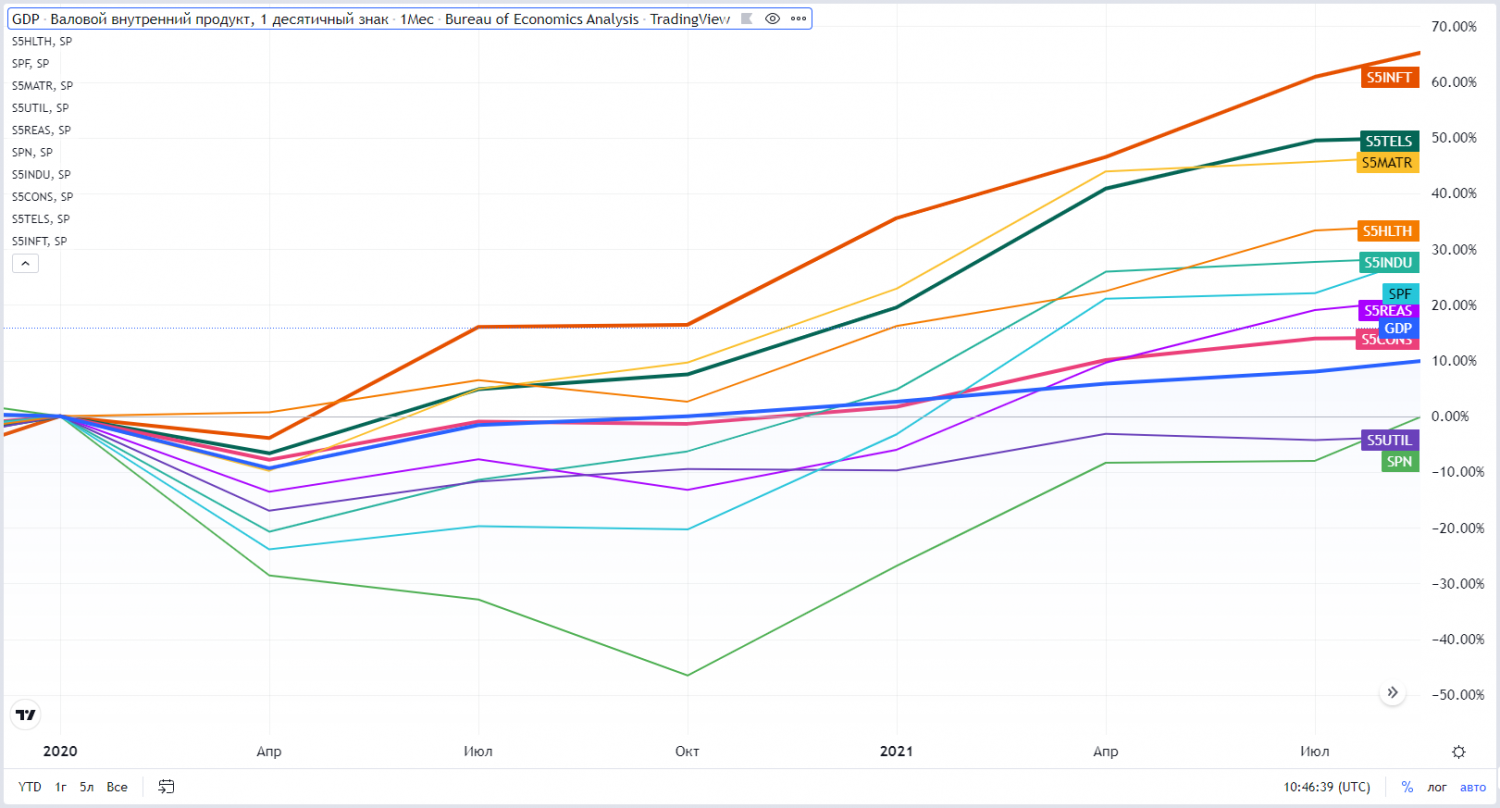Collapse the indicator legend list
Viewport: 1500px width, 808px height.
(x=25, y=264)
